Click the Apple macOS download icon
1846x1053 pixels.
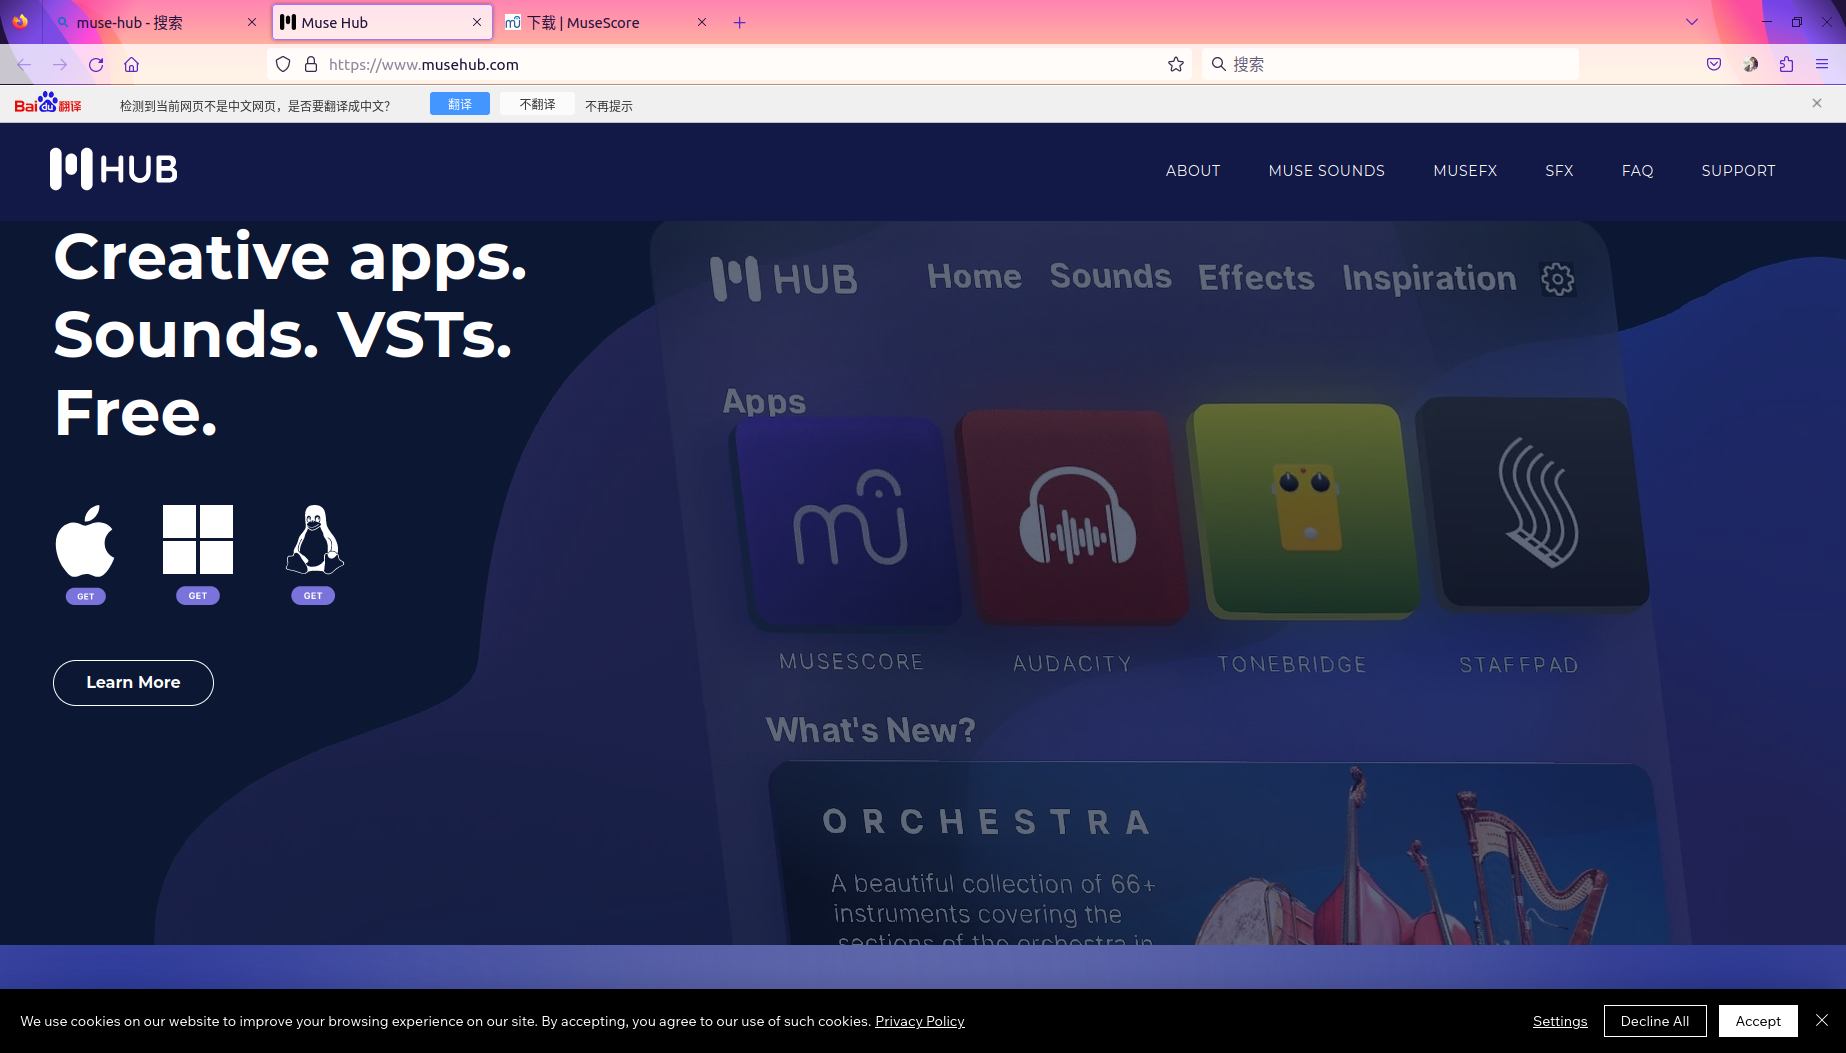pos(85,541)
